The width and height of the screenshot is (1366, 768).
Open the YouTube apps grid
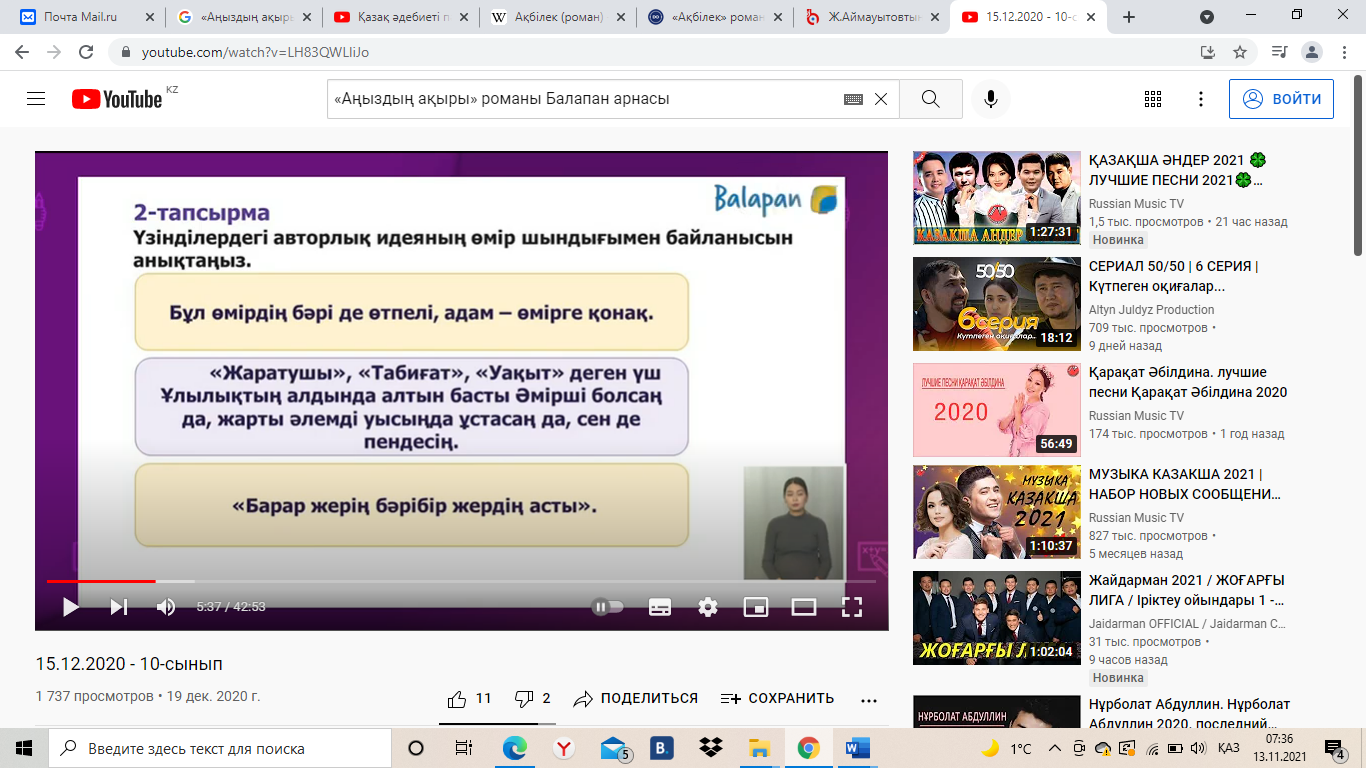pos(1153,99)
